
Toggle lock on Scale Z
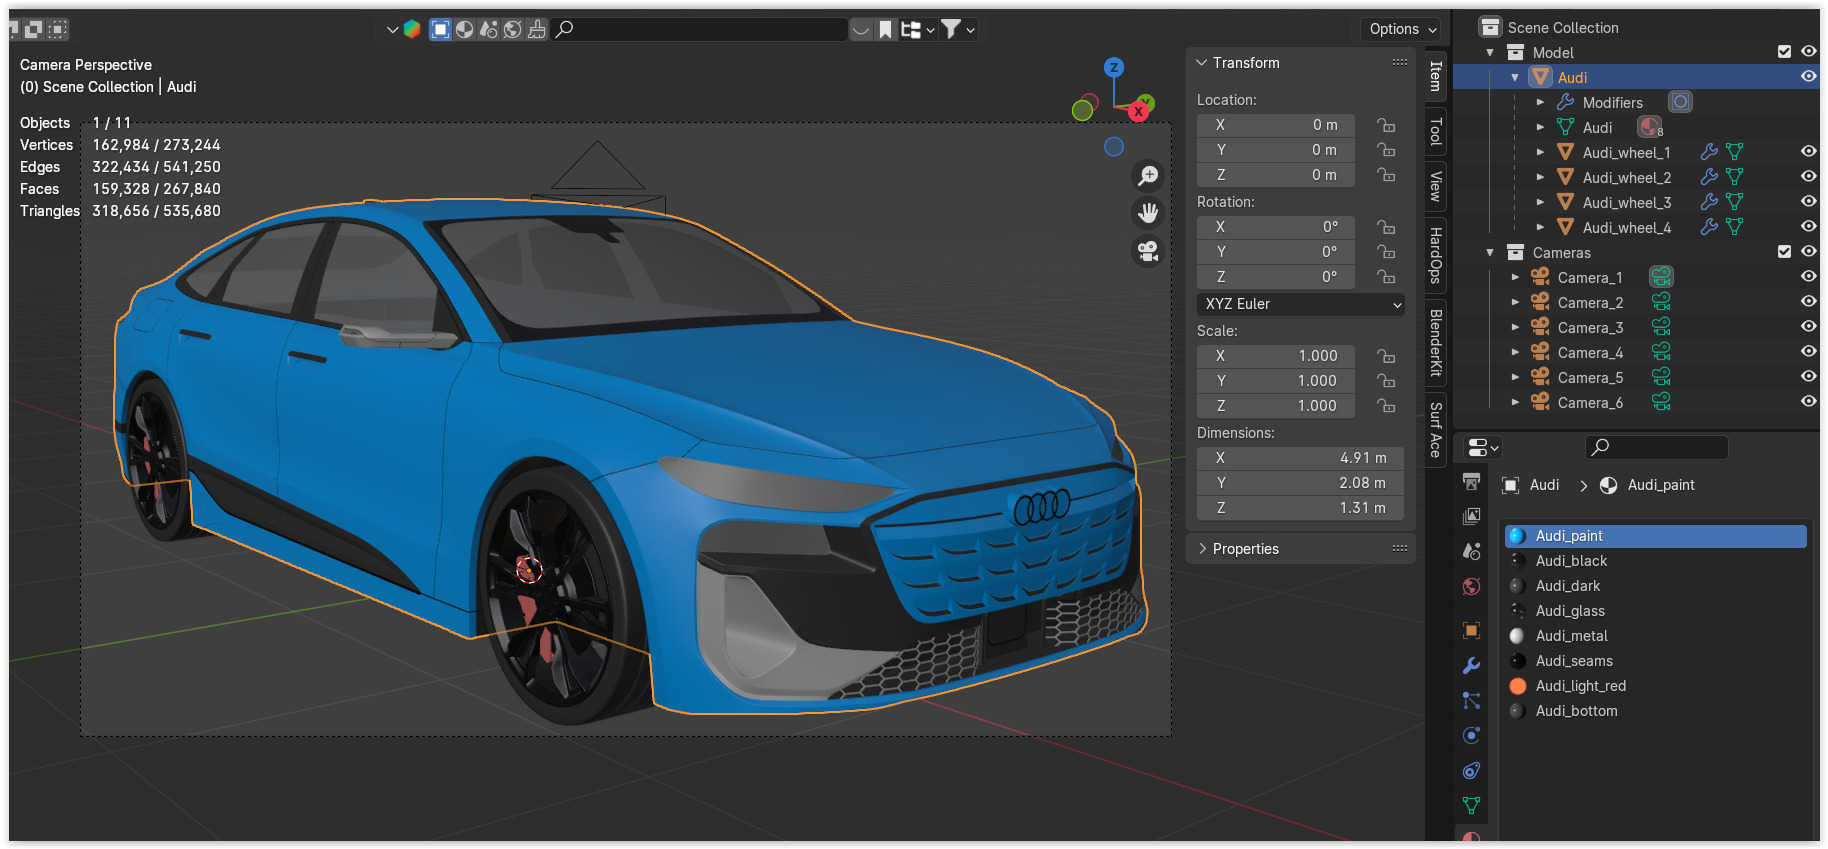click(1386, 406)
